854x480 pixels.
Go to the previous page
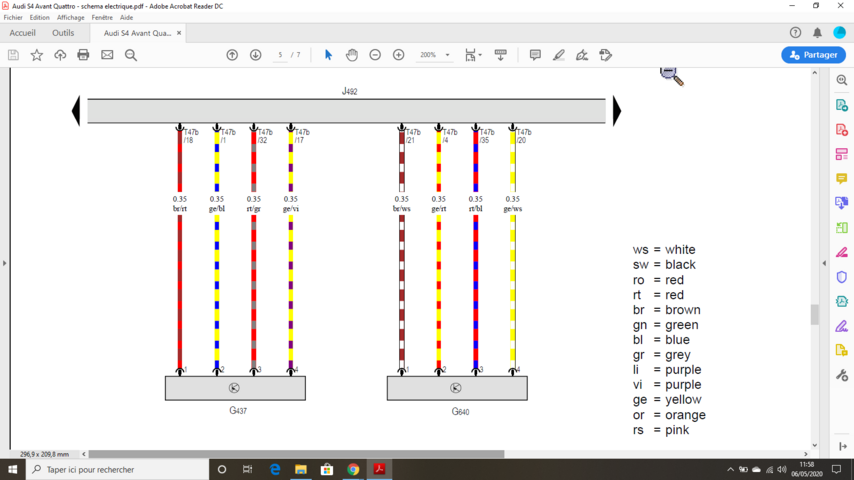tap(232, 55)
